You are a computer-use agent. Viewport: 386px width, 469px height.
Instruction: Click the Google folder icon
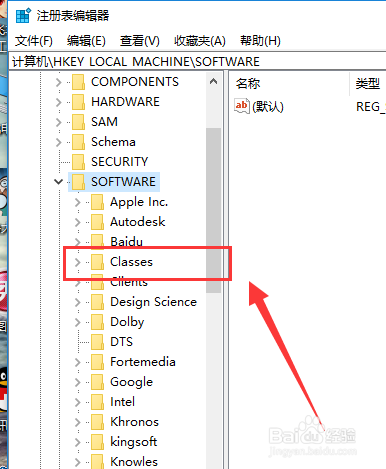[x=97, y=382]
